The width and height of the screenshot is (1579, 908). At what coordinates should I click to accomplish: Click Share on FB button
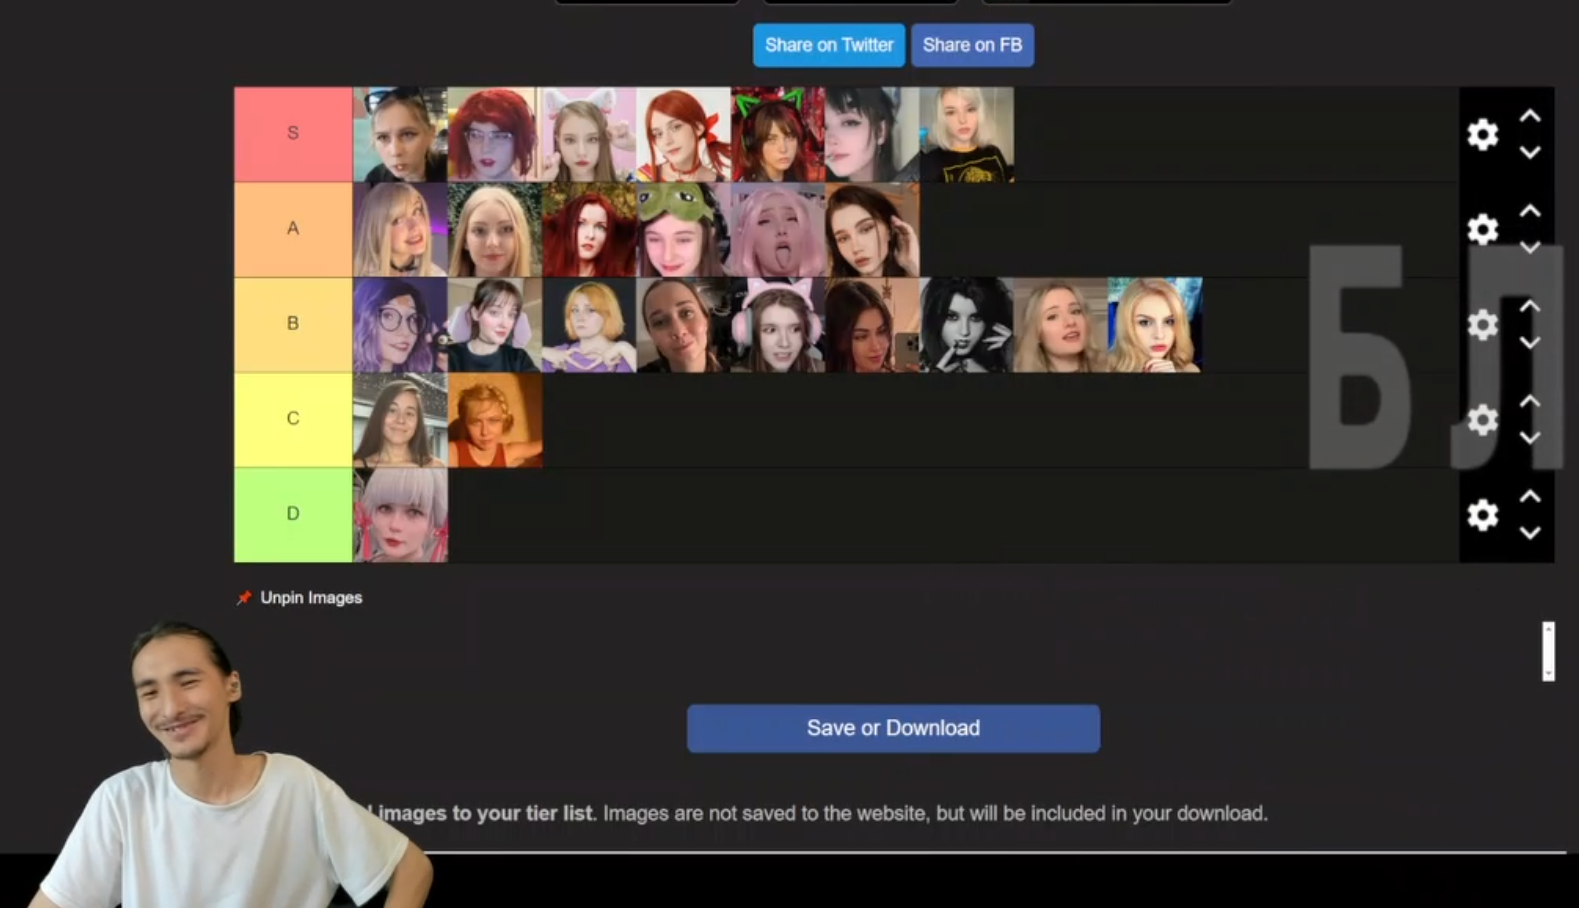point(972,45)
